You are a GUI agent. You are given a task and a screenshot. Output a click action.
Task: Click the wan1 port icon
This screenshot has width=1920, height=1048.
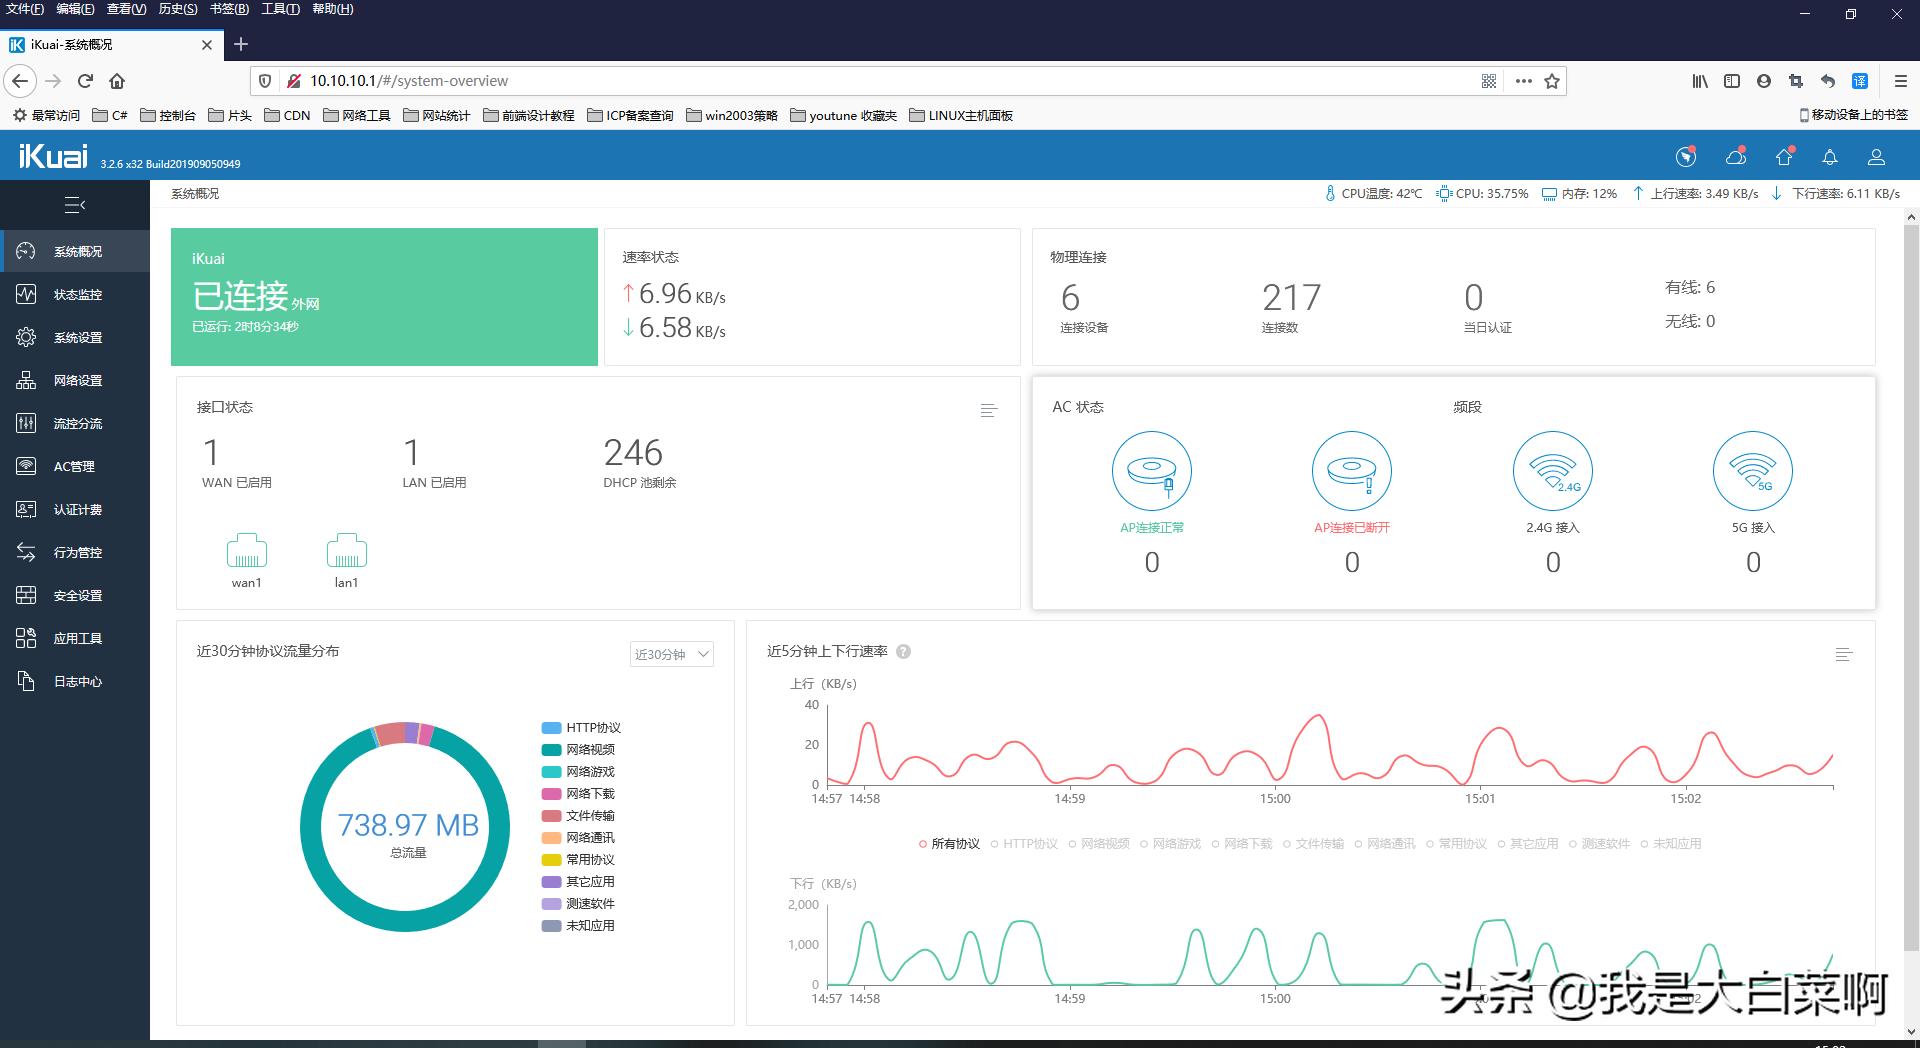(x=247, y=551)
